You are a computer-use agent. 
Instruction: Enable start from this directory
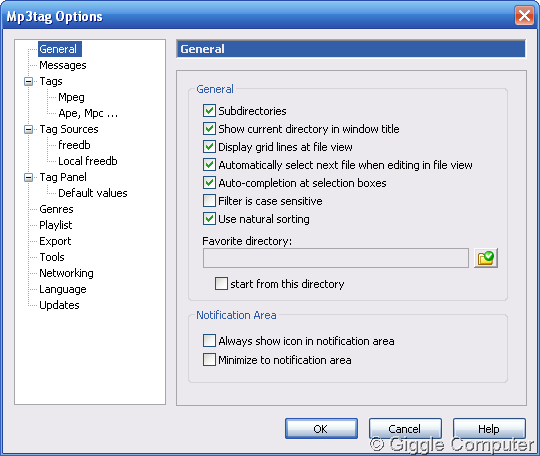[221, 284]
